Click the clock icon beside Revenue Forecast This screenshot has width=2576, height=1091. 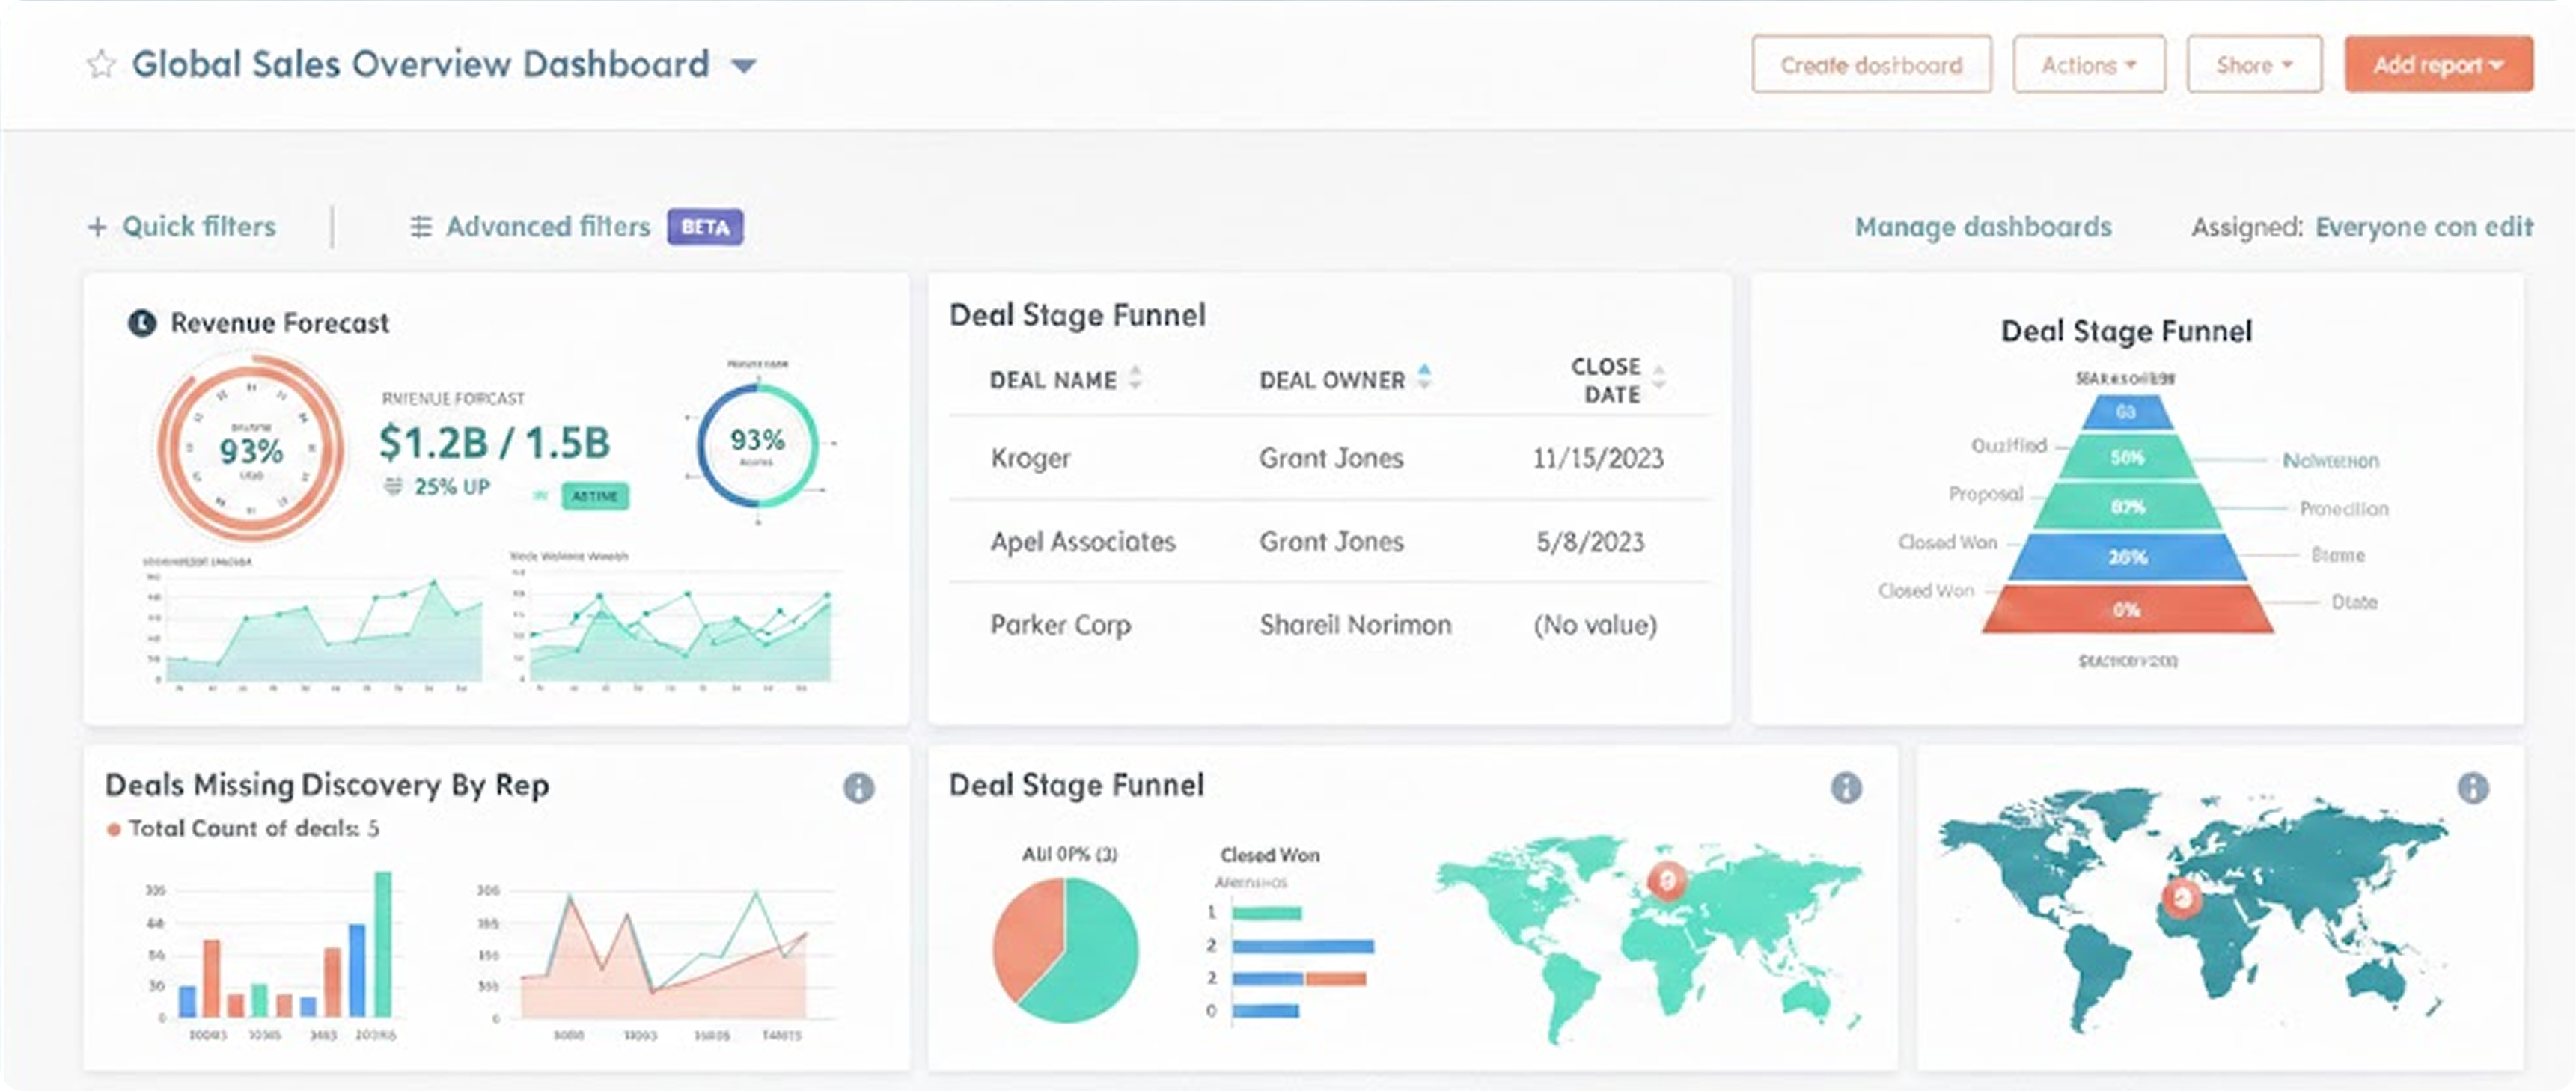click(x=142, y=323)
